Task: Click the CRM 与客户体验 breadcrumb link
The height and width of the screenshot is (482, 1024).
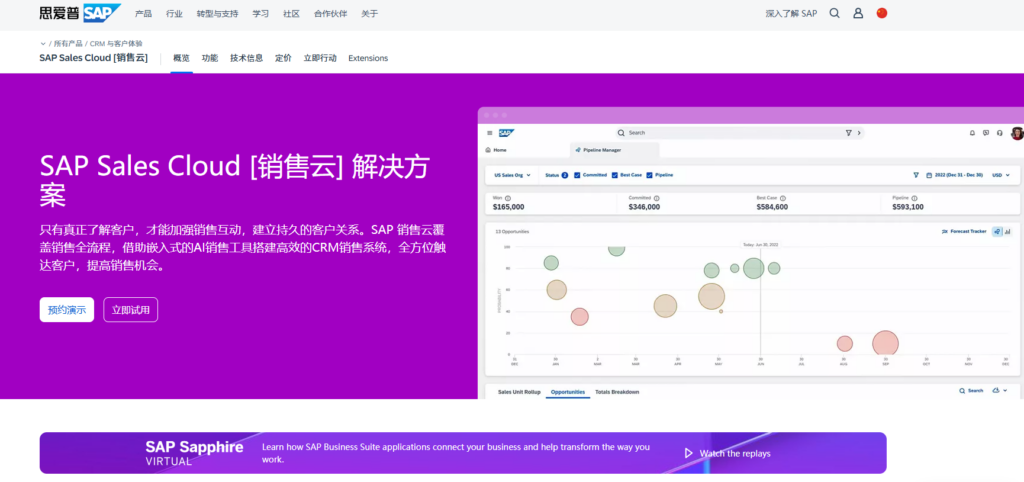Action: click(116, 44)
